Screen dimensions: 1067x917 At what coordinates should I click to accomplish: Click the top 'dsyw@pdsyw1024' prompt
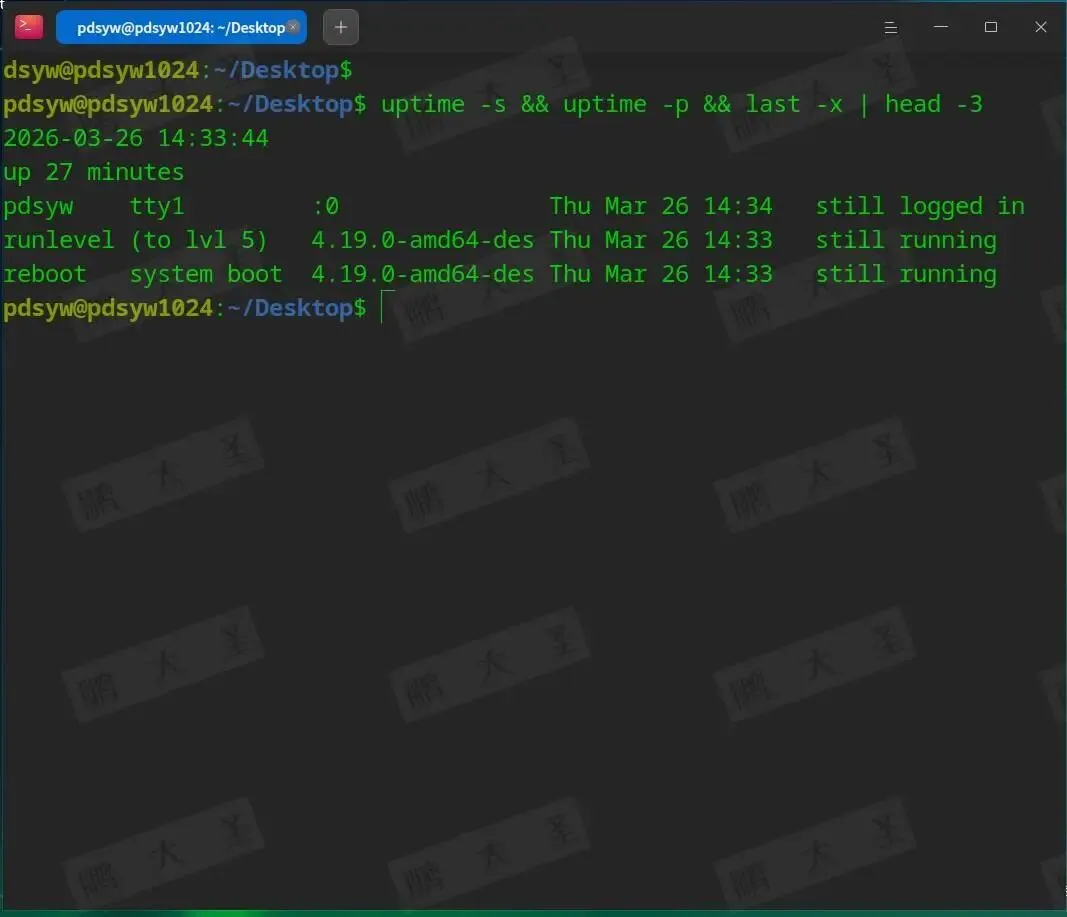pos(101,70)
